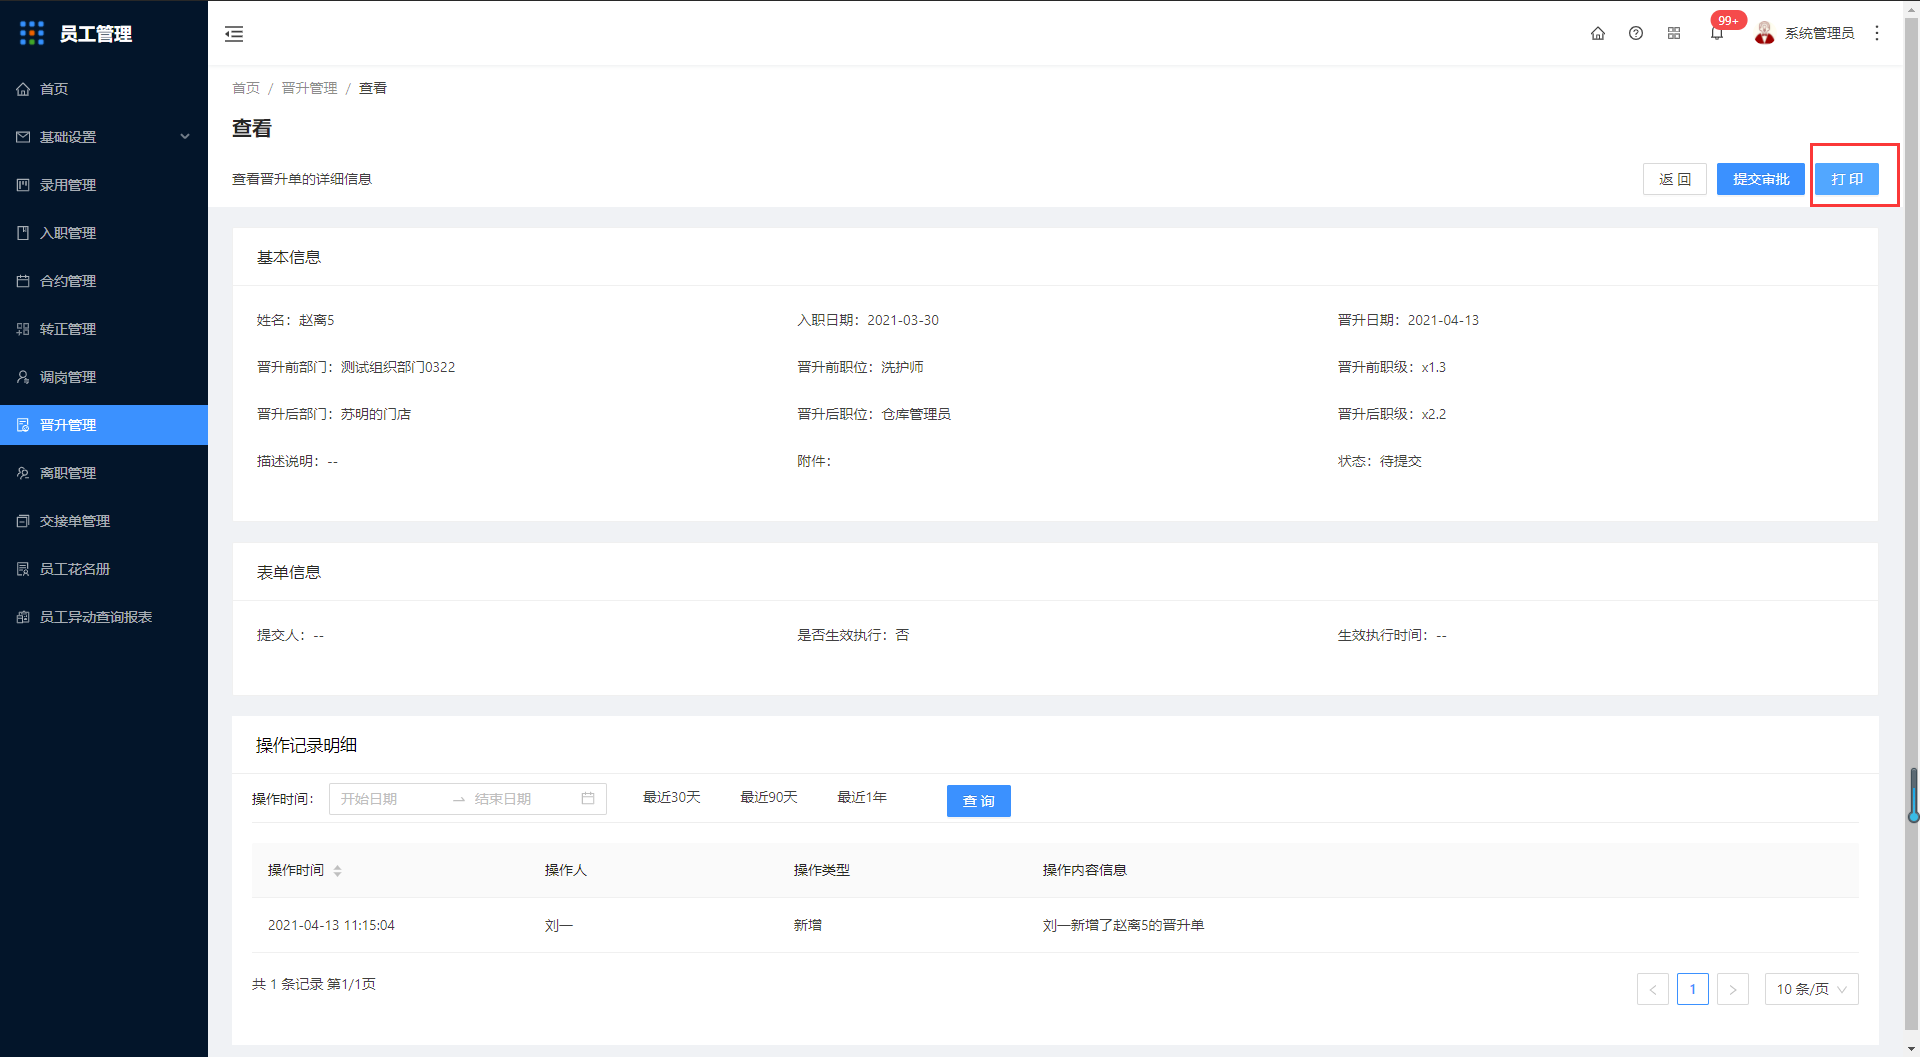Click the 系统管理员 username text
This screenshot has height=1057, width=1920.
(x=1820, y=33)
